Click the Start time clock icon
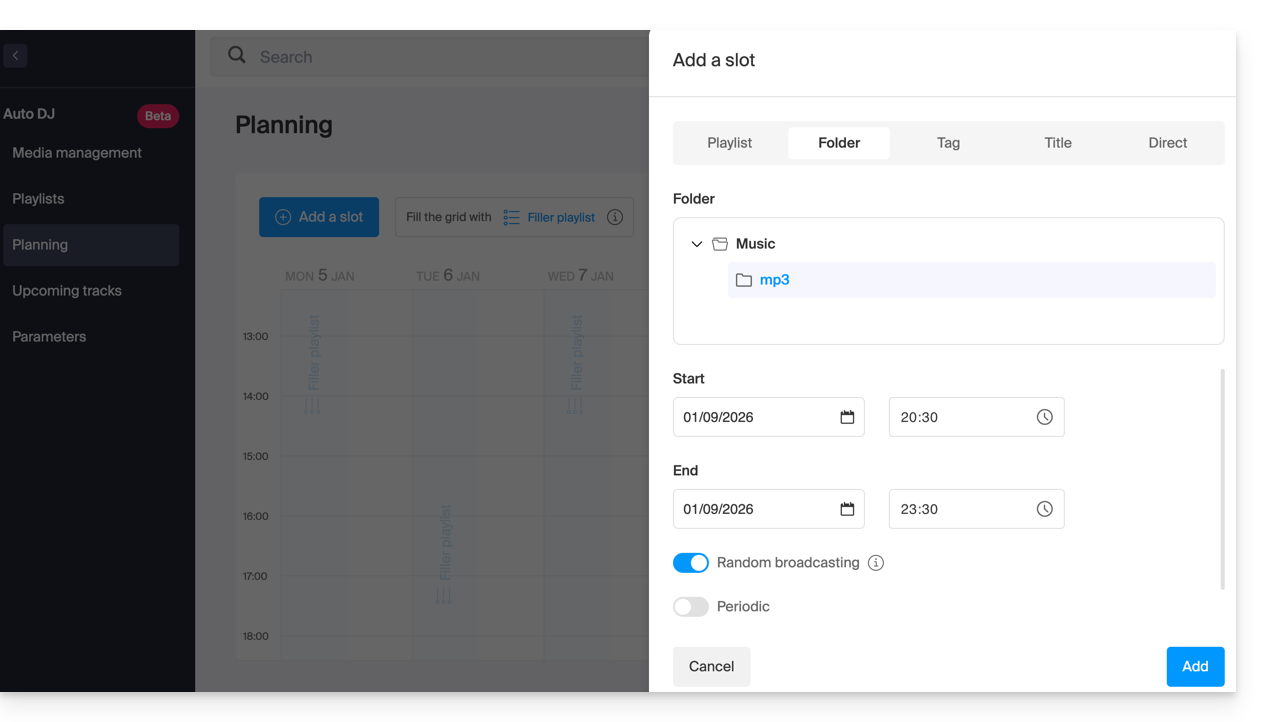 click(1044, 417)
